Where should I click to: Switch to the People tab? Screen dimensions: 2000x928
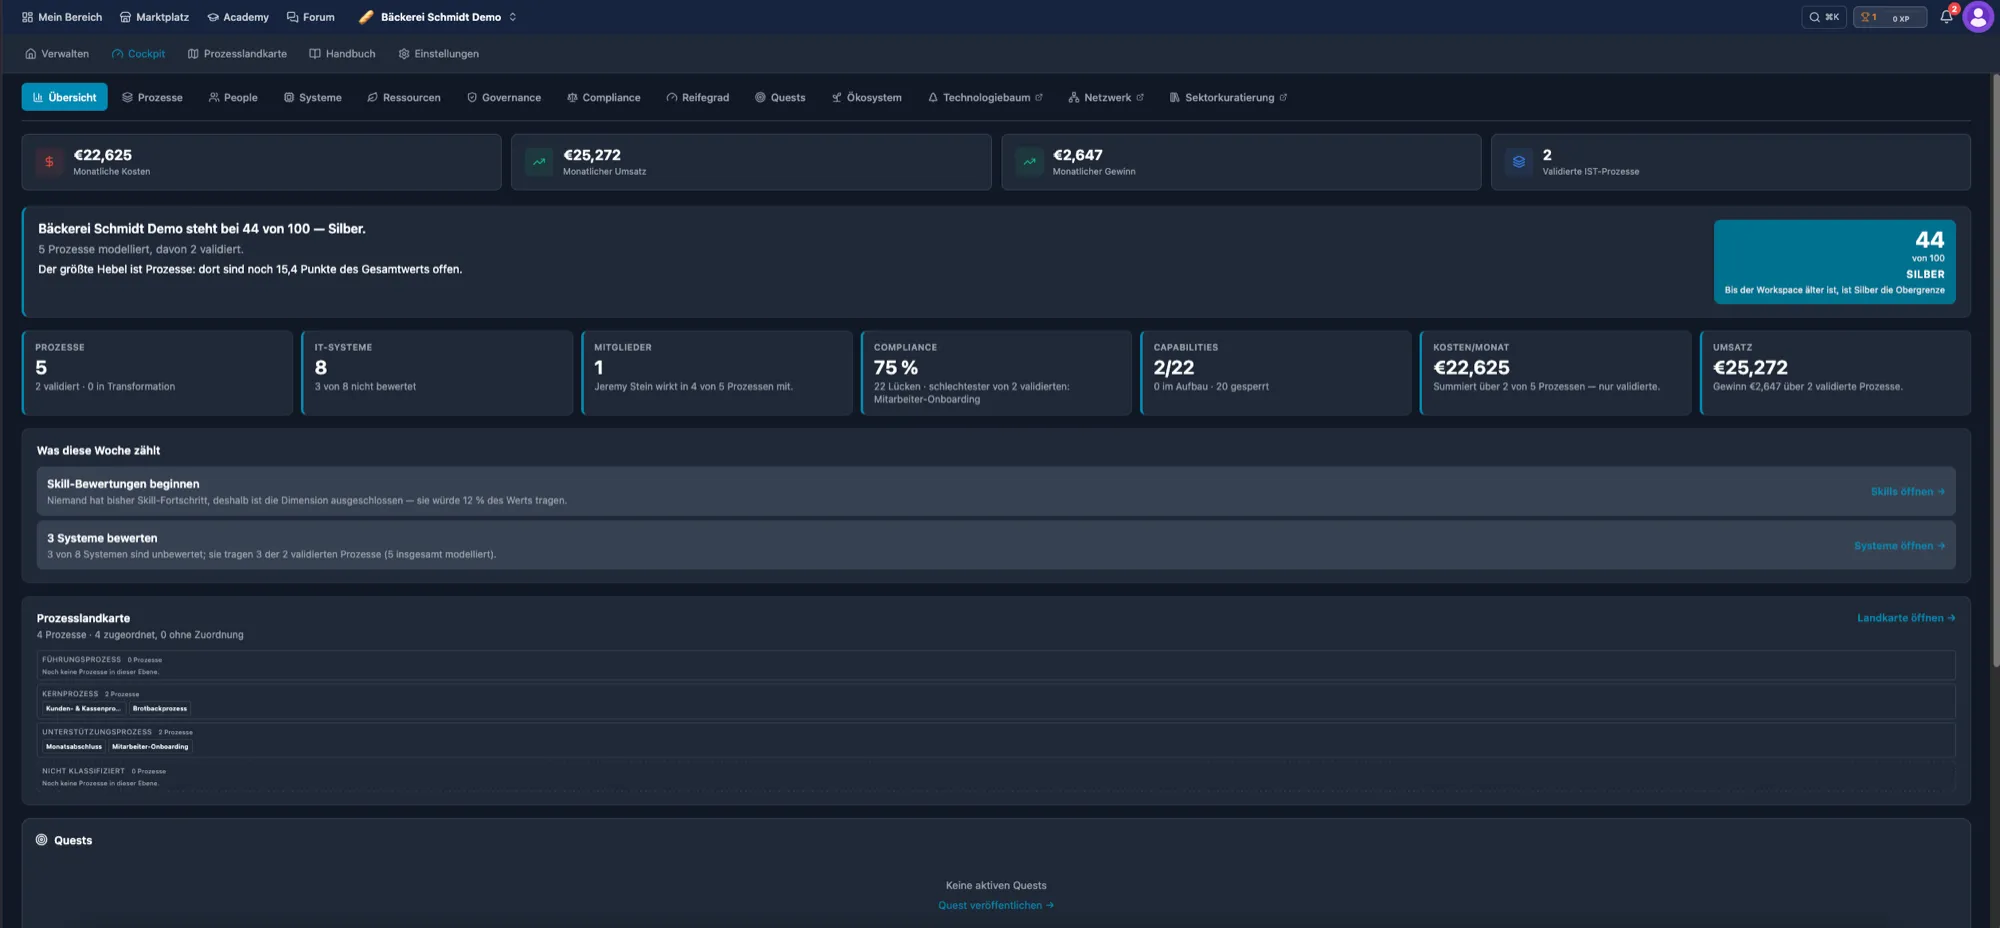click(x=233, y=97)
